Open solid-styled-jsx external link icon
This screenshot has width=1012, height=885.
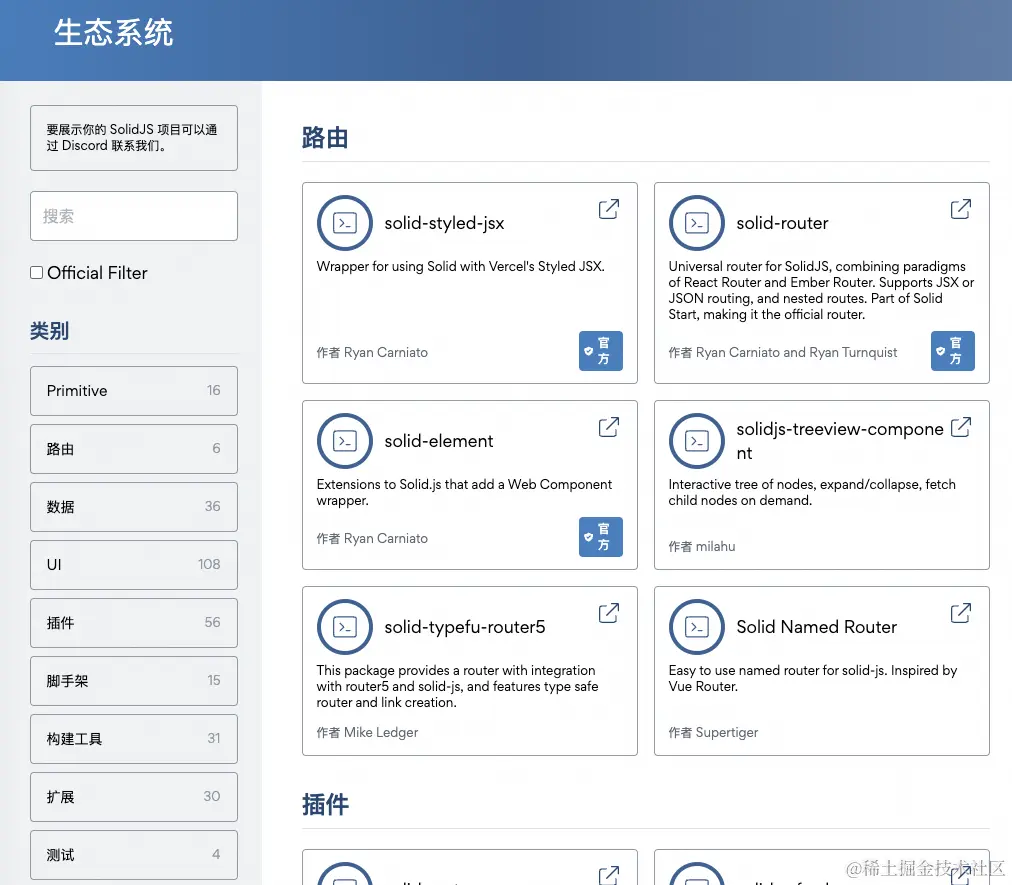coord(608,209)
